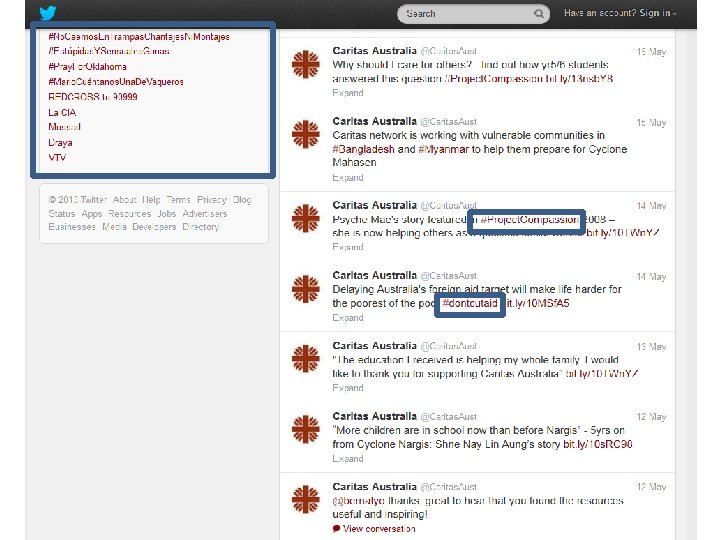Click hashtag #Bangladesh in tweet
Screen dimensions: 720x540
point(363,149)
